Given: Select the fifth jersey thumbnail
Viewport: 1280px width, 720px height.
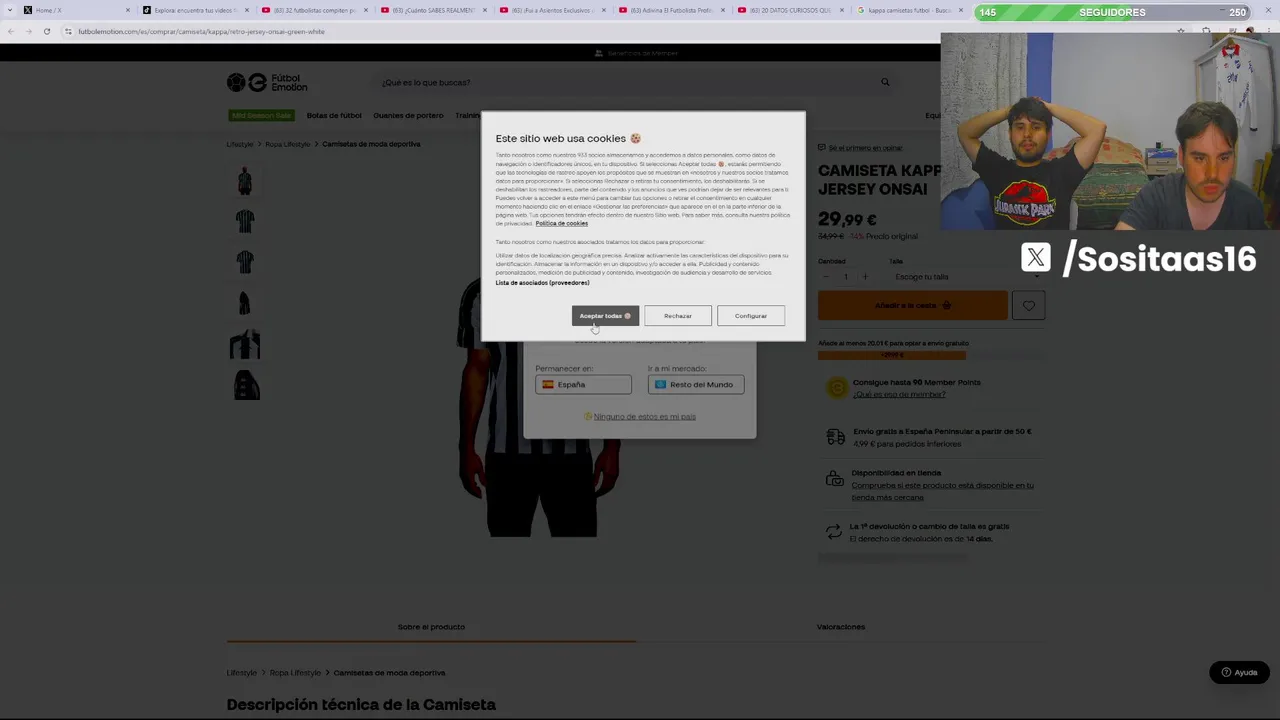Looking at the screenshot, I should pos(245,344).
